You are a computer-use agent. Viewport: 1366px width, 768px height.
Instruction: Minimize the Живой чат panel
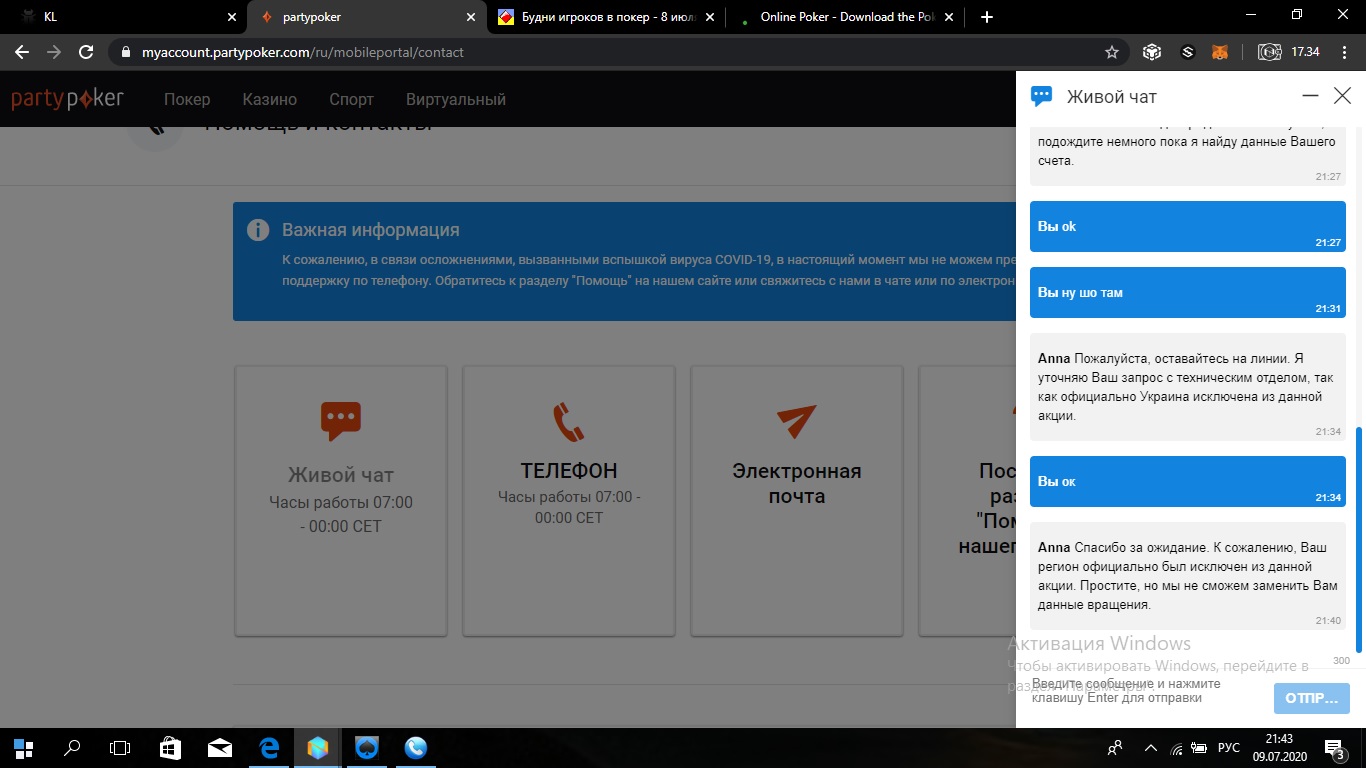point(1310,96)
